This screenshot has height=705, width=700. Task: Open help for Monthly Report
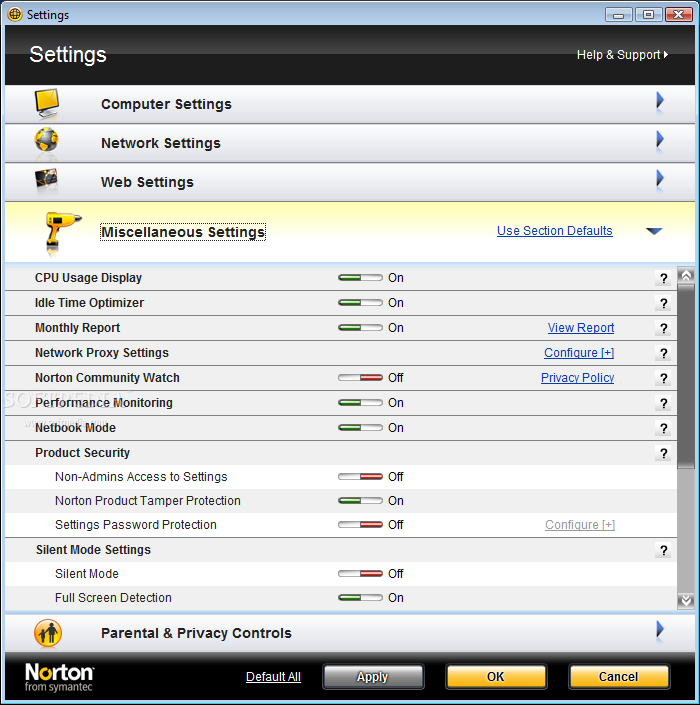coord(663,328)
